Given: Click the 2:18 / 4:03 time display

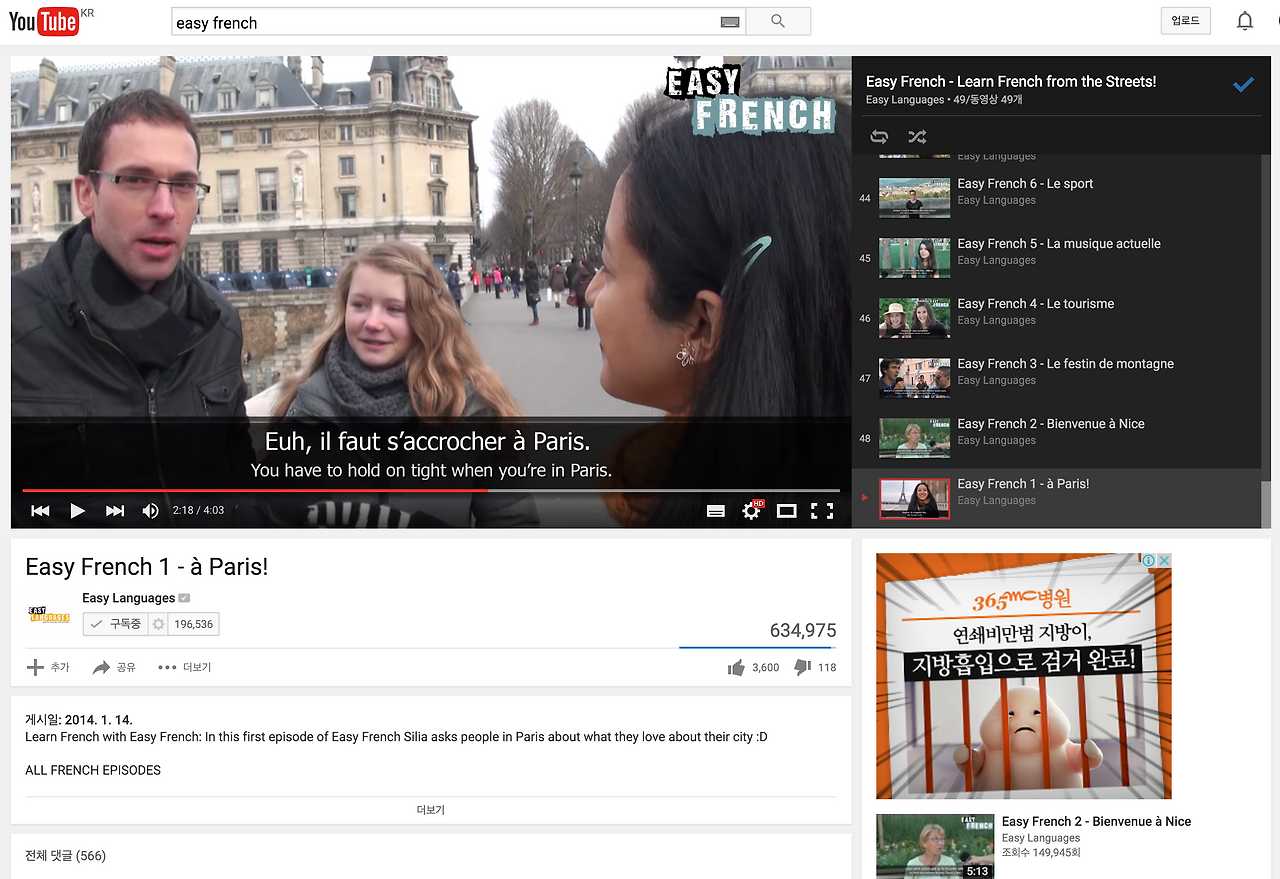Looking at the screenshot, I should (198, 511).
